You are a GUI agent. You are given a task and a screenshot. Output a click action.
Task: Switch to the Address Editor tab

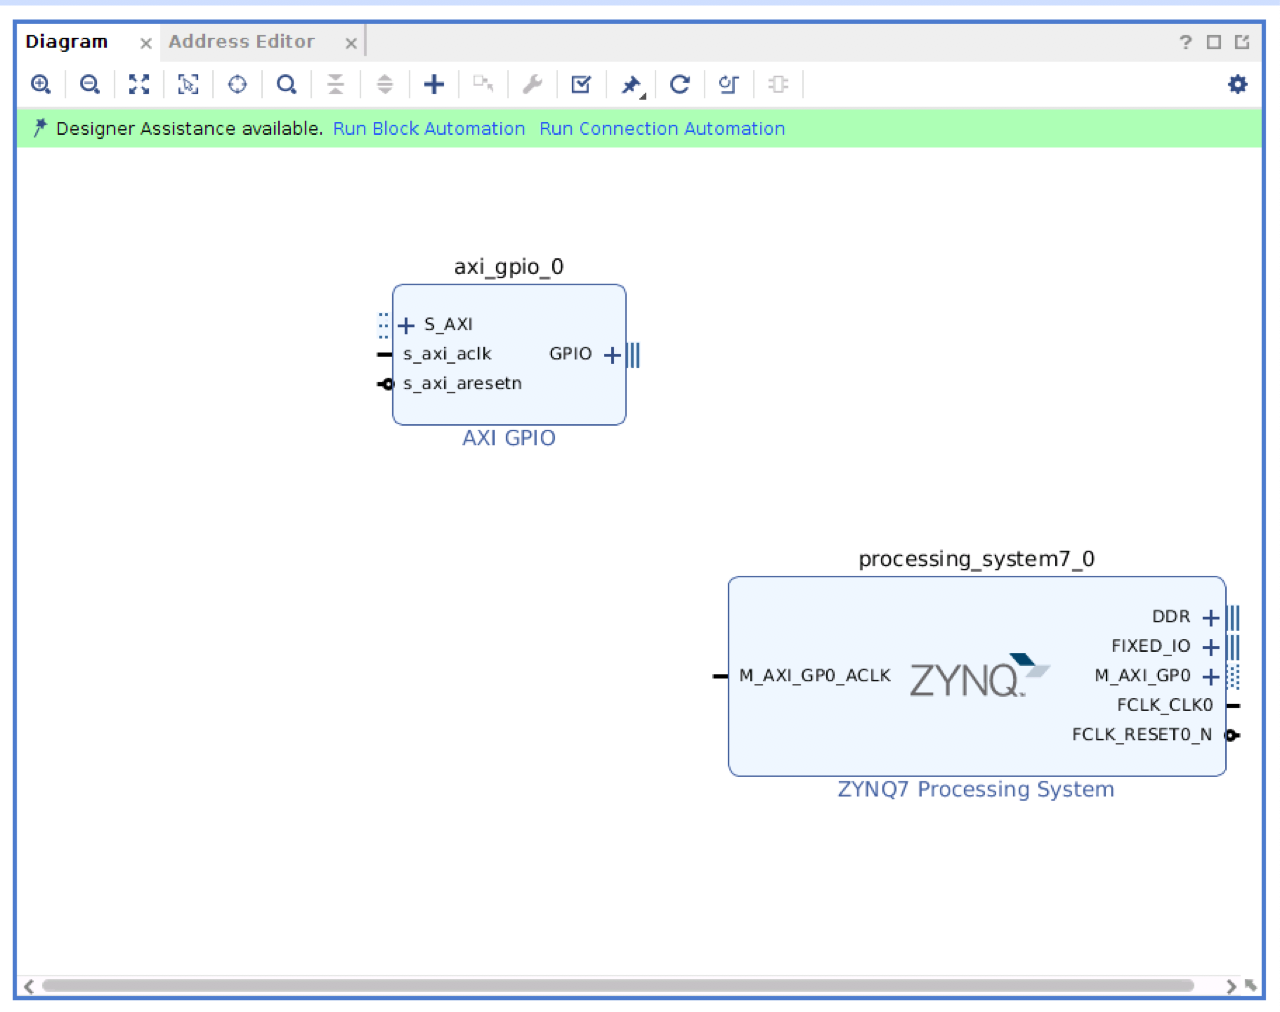pos(241,42)
